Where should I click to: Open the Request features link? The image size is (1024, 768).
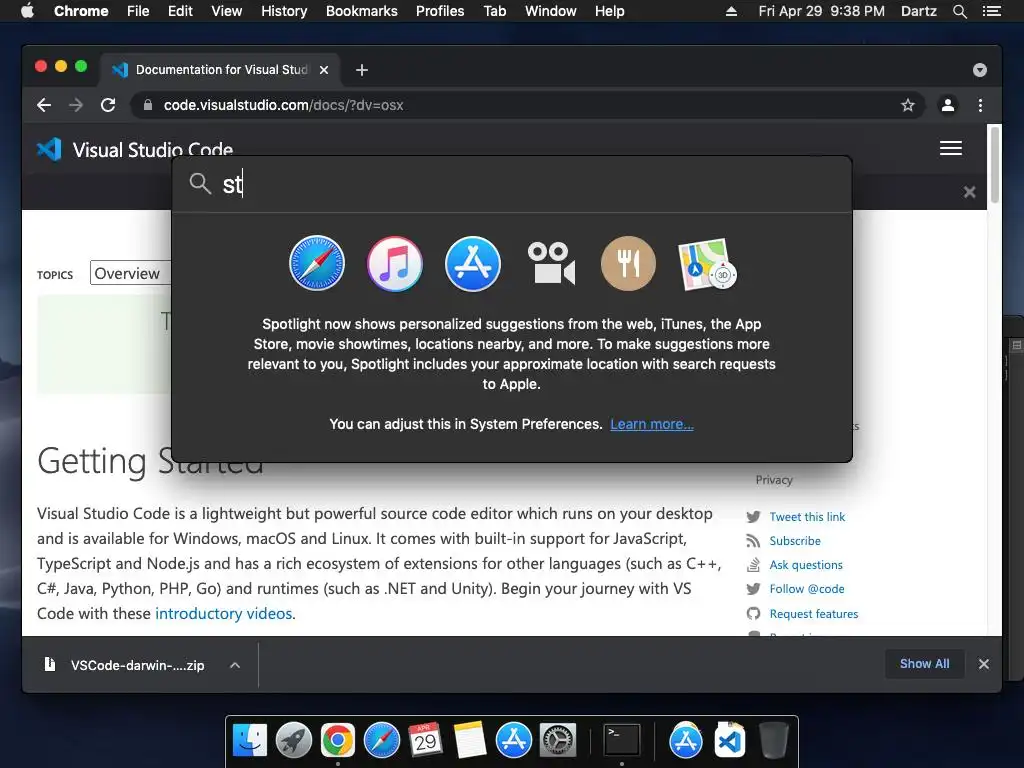[x=814, y=614]
